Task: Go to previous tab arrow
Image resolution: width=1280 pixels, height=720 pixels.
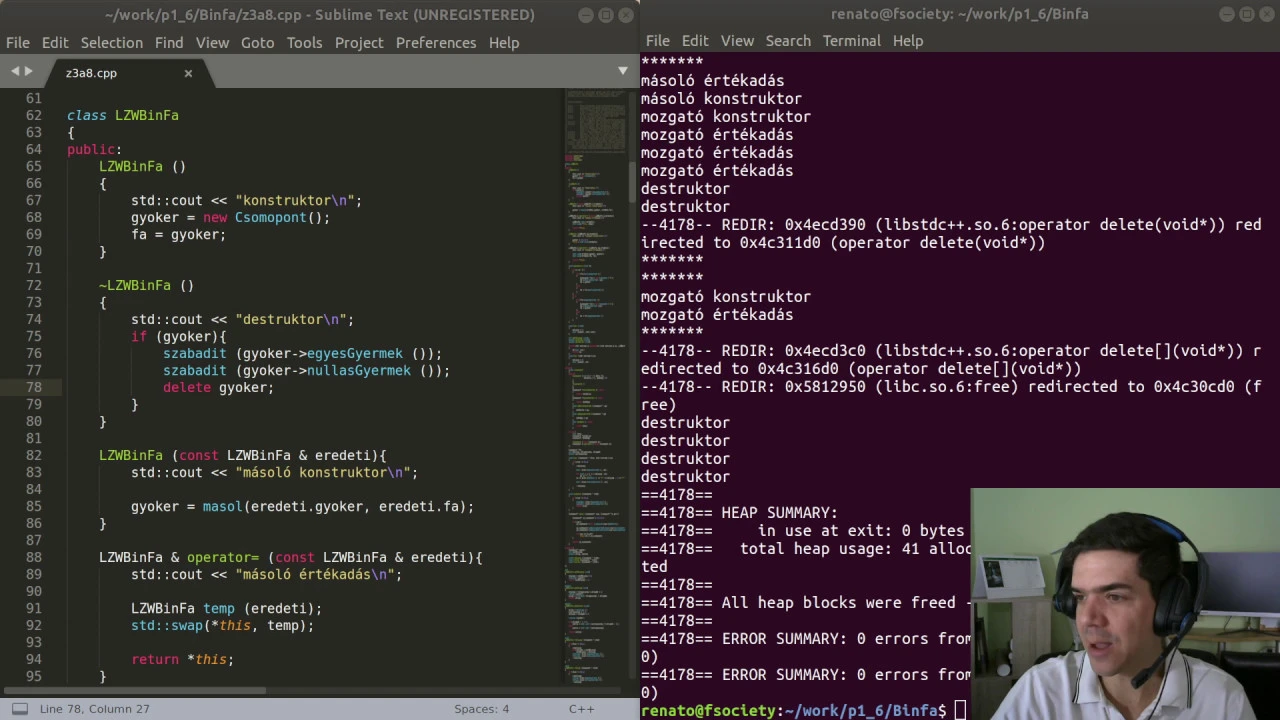Action: click(15, 72)
